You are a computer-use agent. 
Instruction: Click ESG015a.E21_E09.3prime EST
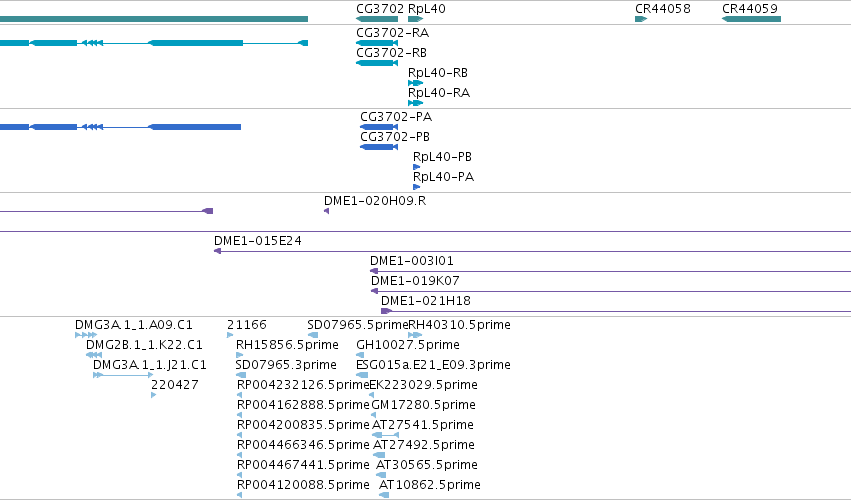coord(362,375)
